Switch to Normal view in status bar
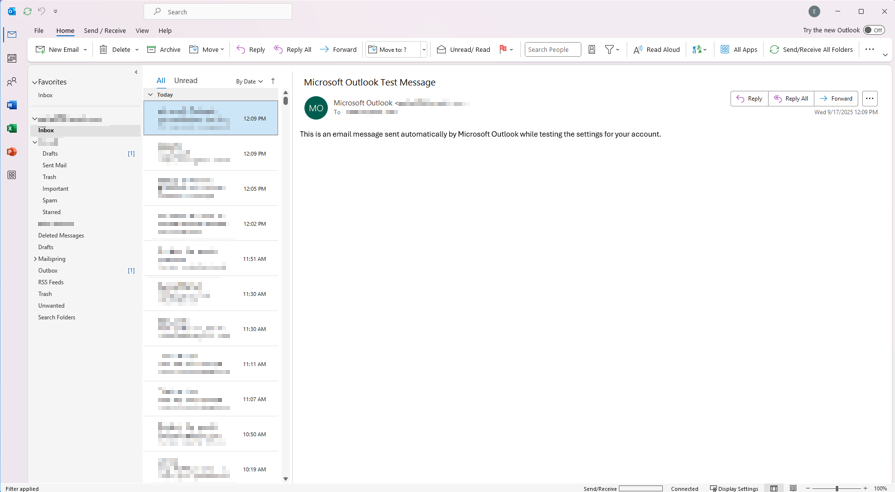This screenshot has width=895, height=492. click(773, 489)
